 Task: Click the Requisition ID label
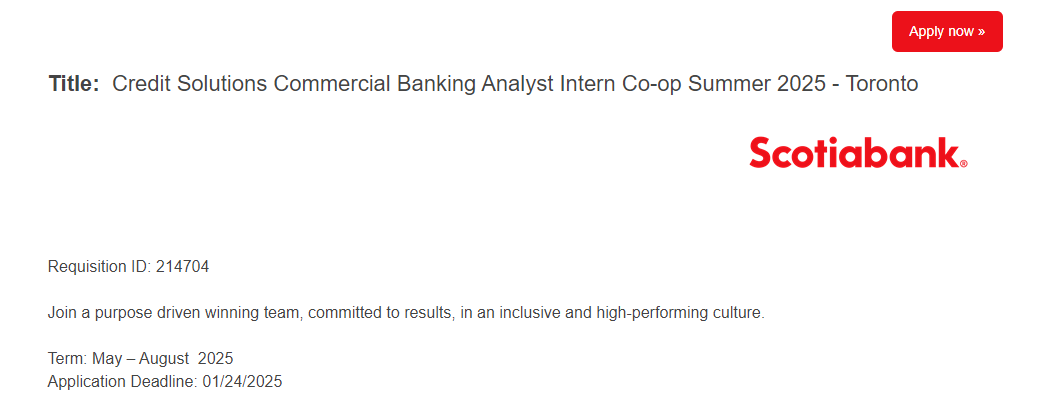coord(99,266)
